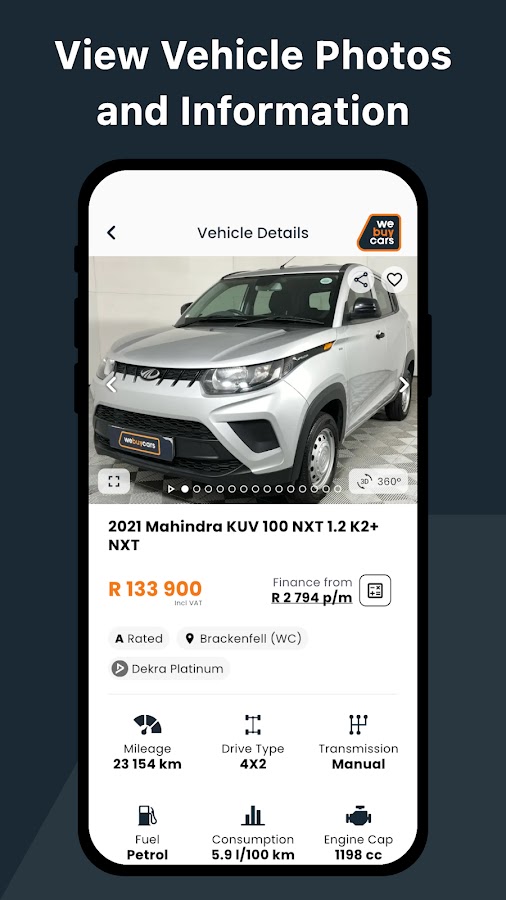Image resolution: width=506 pixels, height=900 pixels.
Task: Add vehicle to favourites with the heart
Action: click(x=394, y=280)
